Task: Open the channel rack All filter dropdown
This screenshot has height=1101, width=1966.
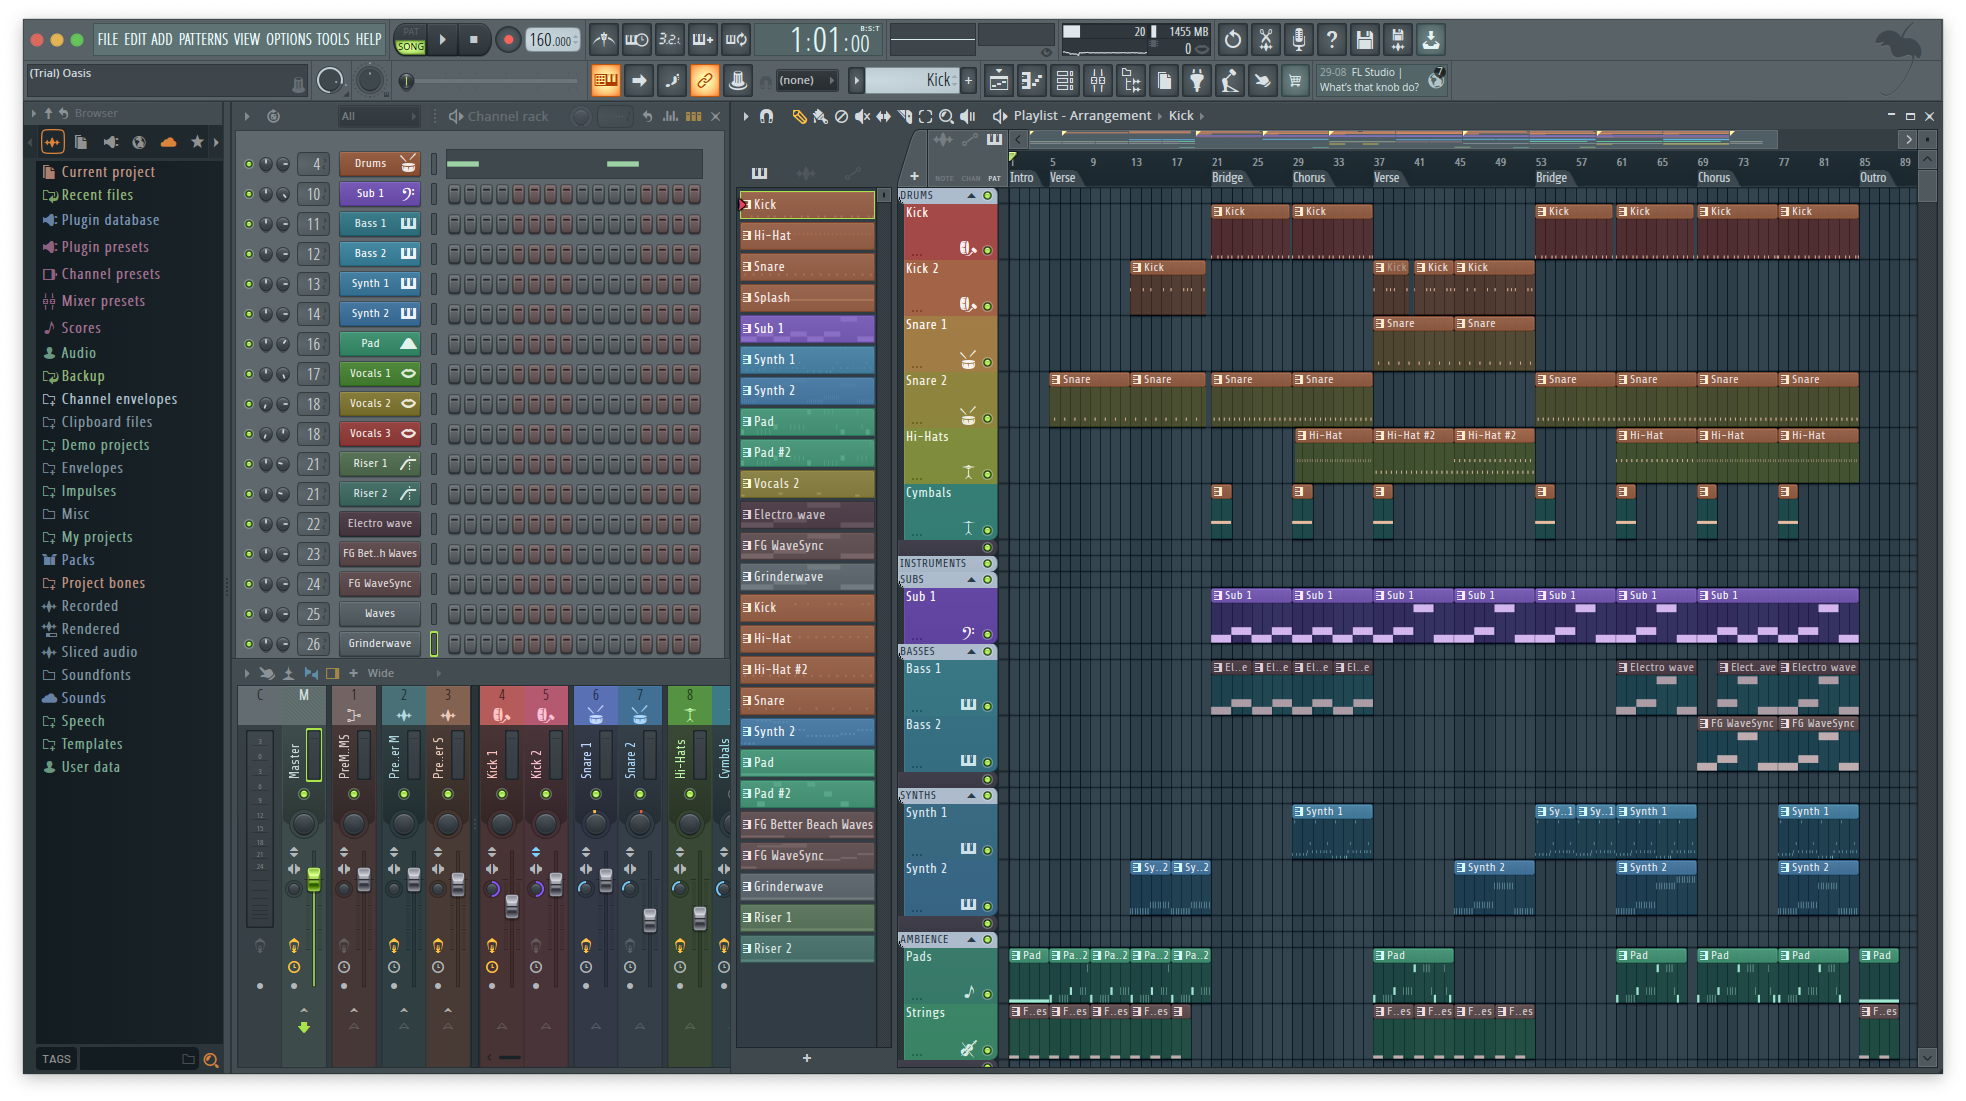Action: [378, 117]
